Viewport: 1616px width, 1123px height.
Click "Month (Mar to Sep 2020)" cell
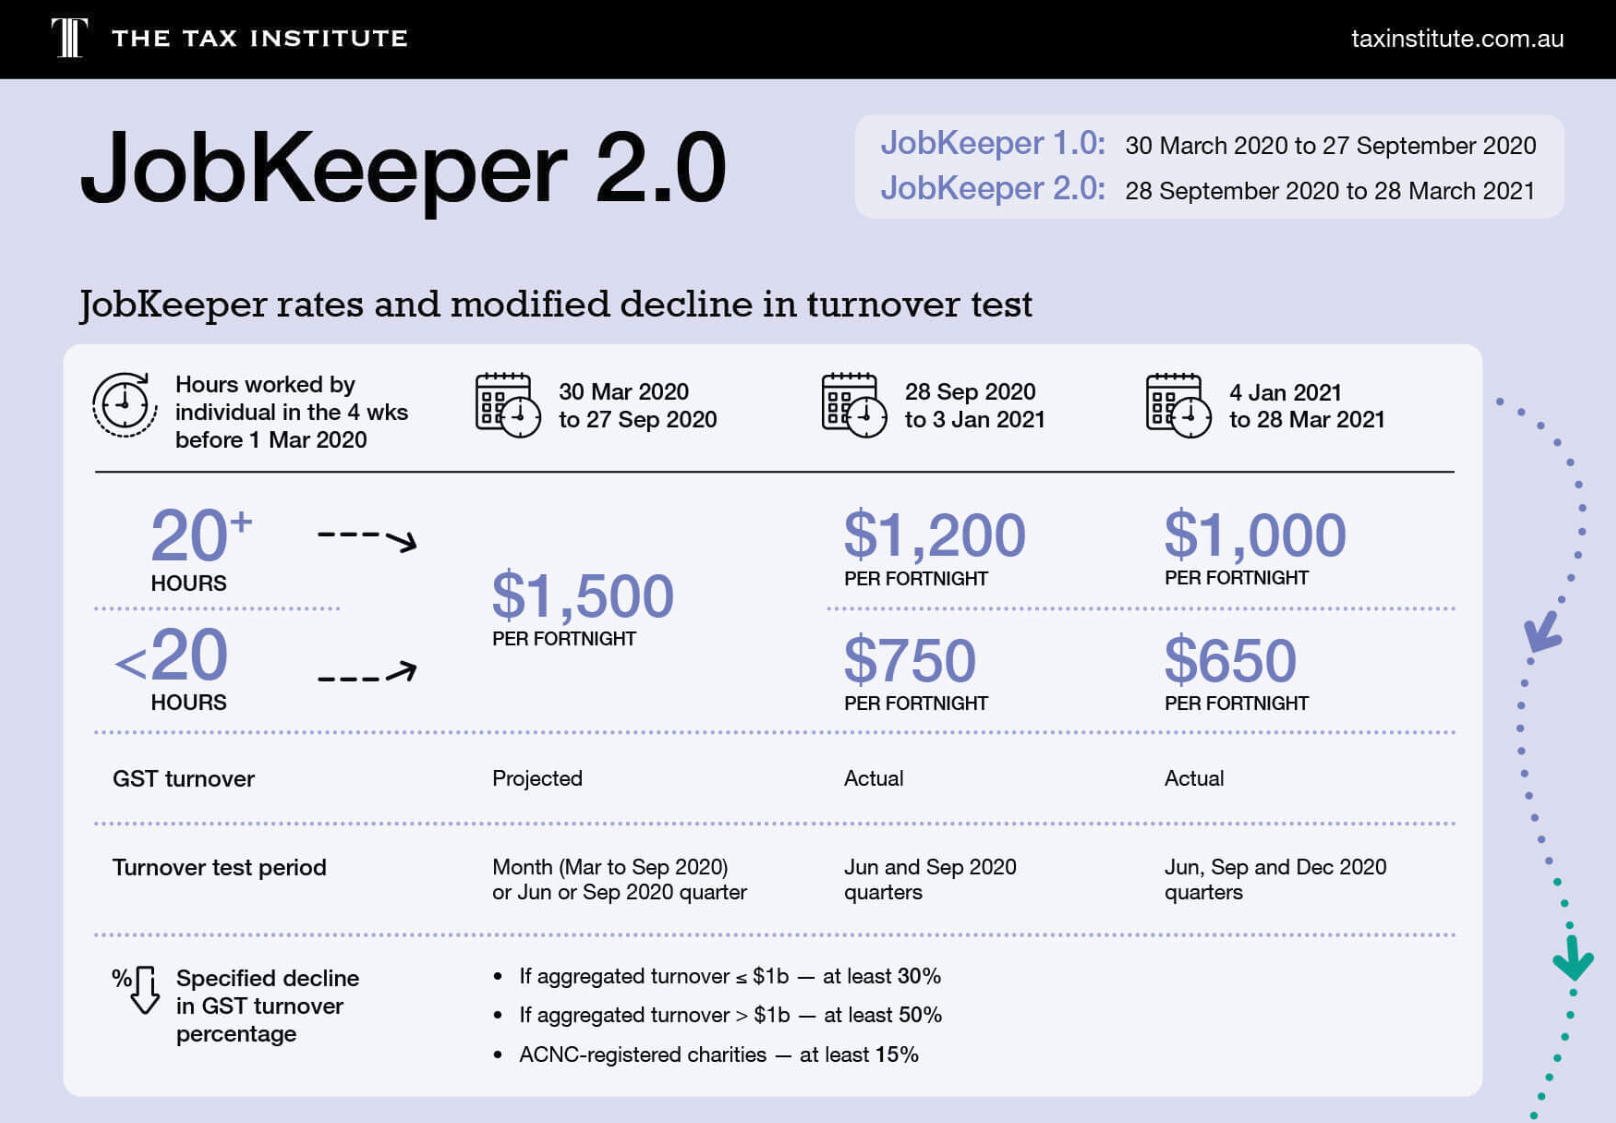619,879
